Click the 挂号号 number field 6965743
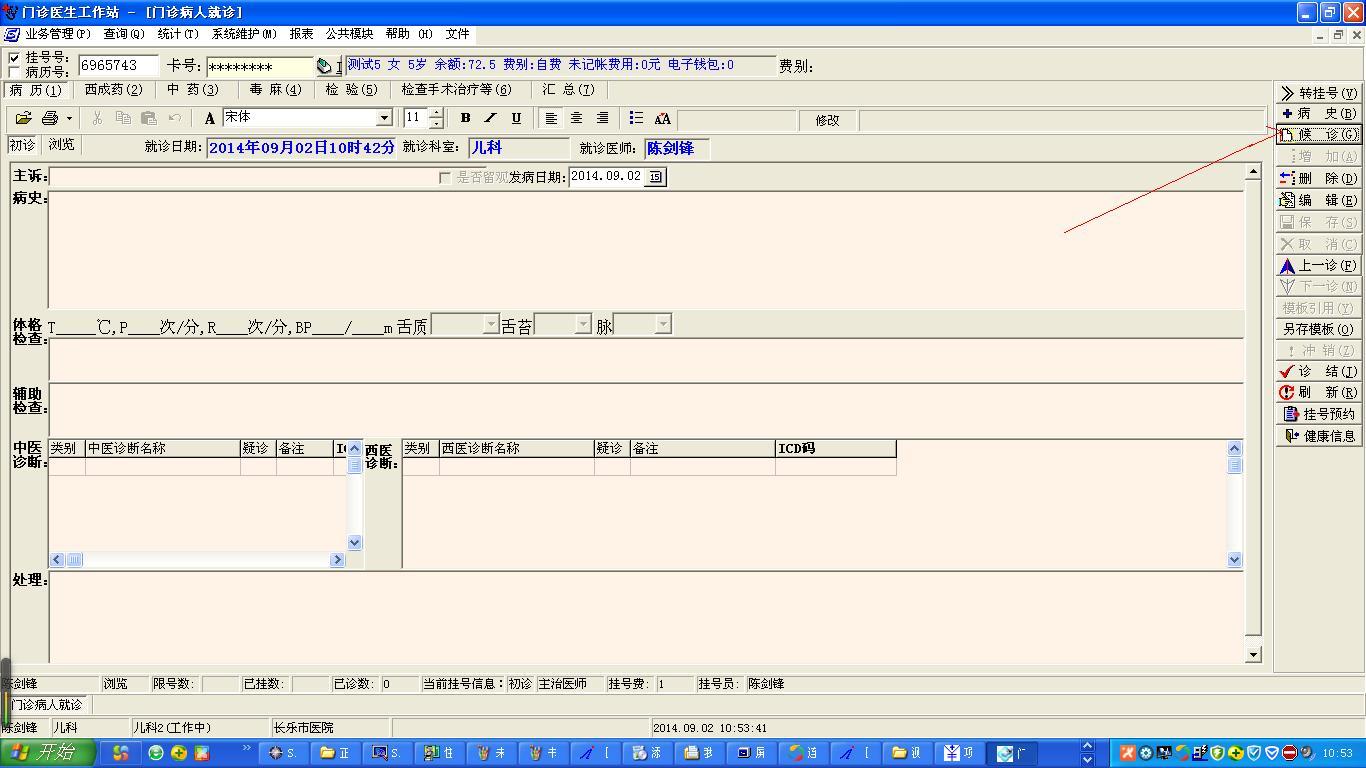This screenshot has width=1366, height=768. [118, 66]
